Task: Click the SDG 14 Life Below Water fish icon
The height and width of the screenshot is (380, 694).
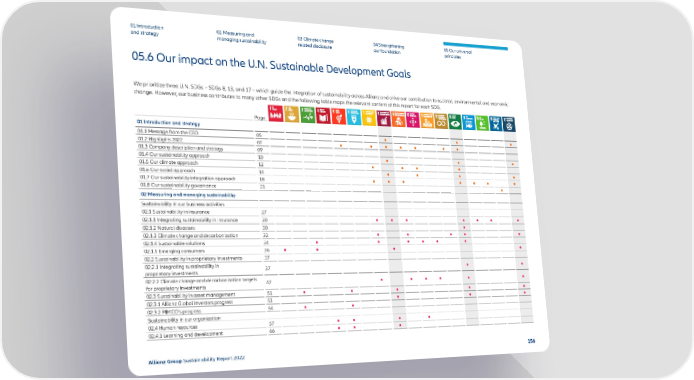Action: [x=468, y=123]
